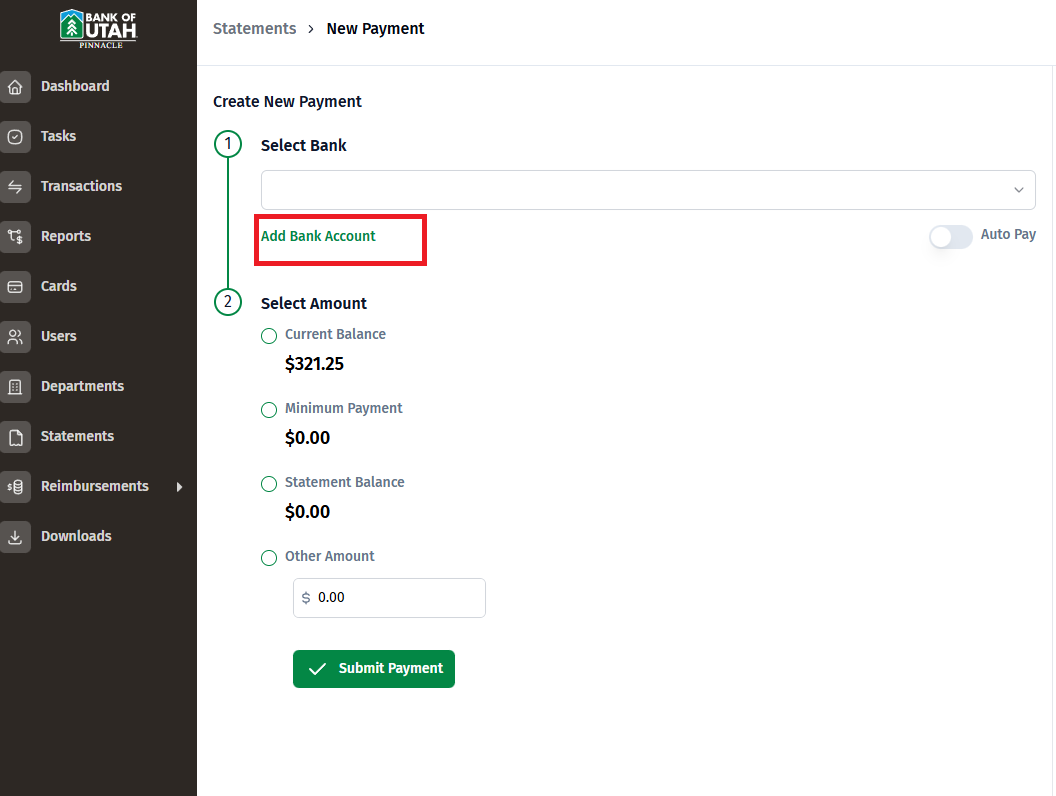Click the Downloads arrow icon
The image size is (1056, 796).
click(15, 537)
